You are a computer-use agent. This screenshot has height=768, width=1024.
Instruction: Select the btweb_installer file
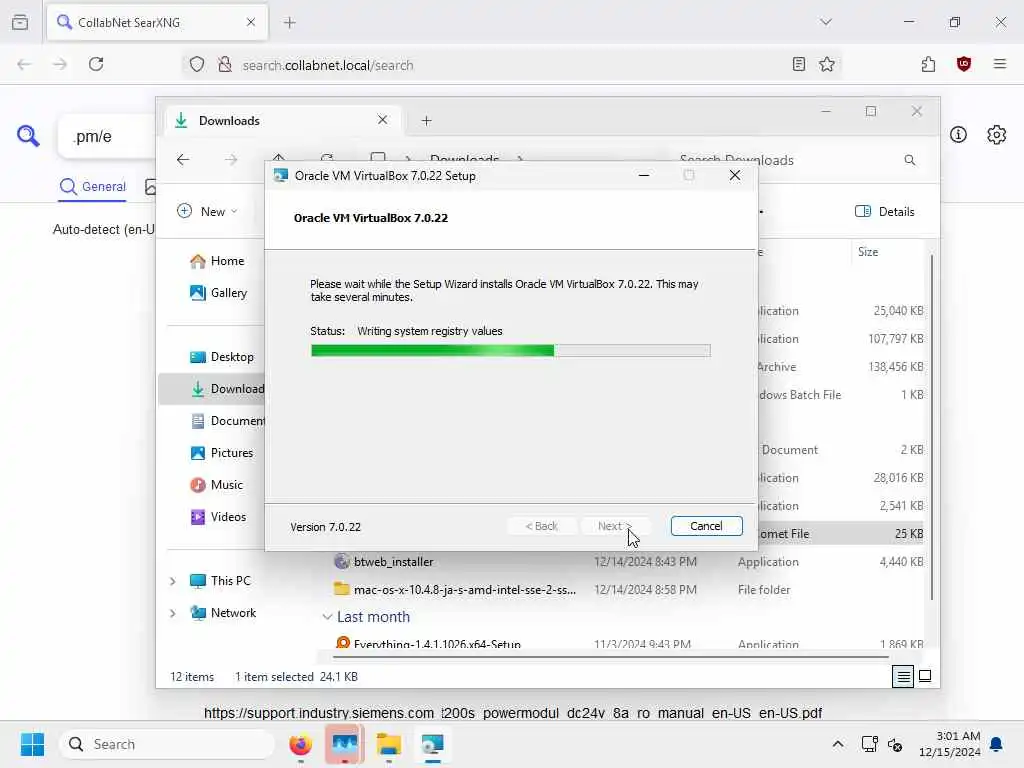pos(394,562)
